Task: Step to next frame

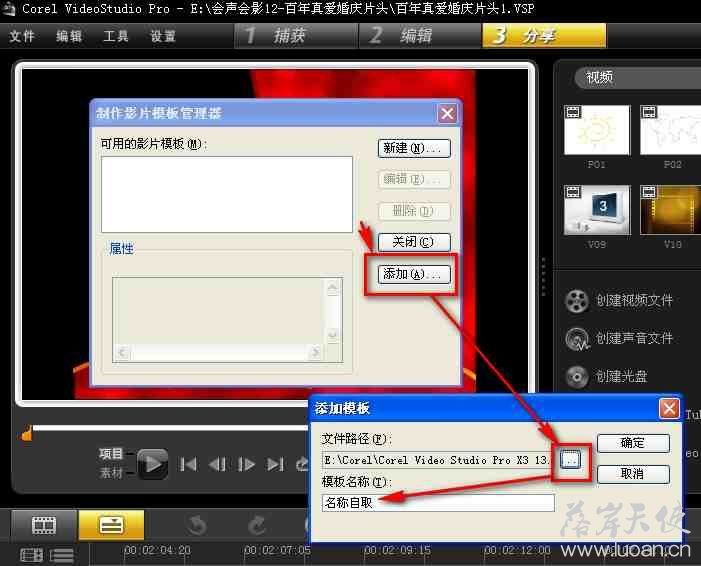Action: [x=246, y=465]
